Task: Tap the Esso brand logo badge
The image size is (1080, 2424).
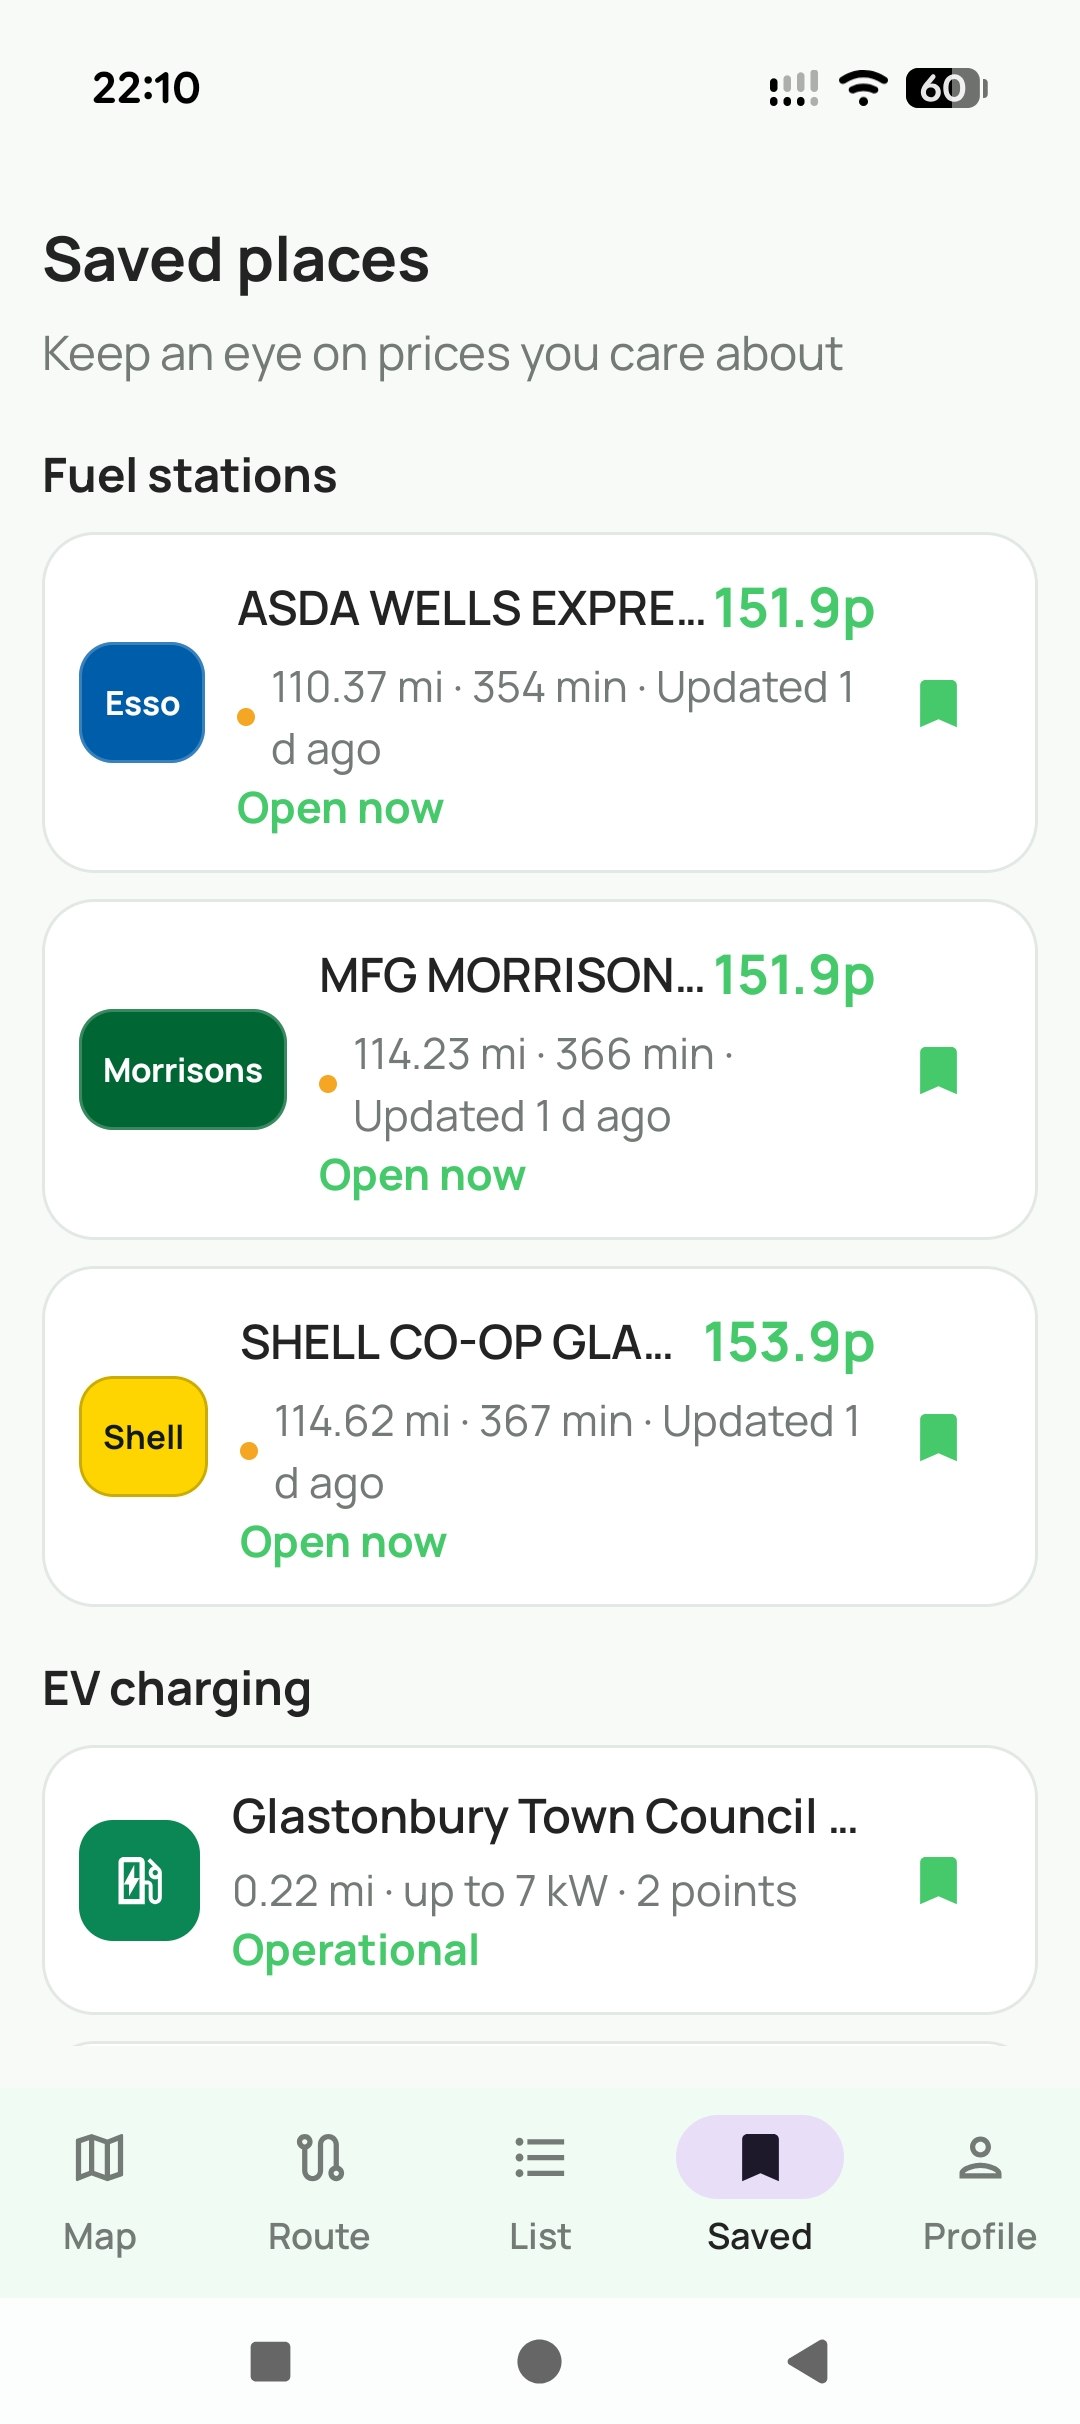Action: pos(142,702)
